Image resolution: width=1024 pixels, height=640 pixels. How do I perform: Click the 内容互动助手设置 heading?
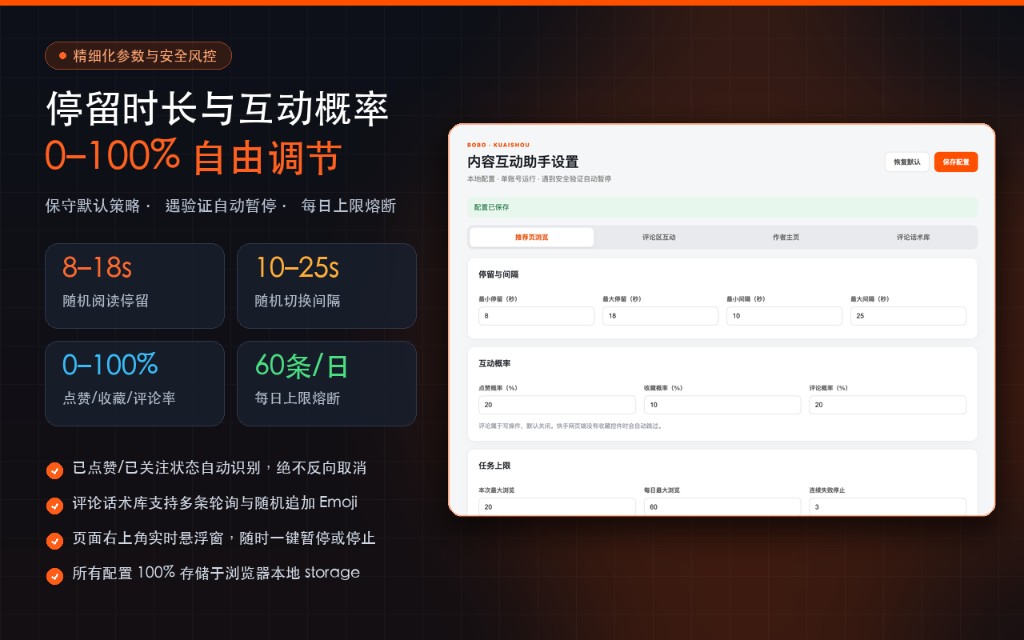(x=523, y=161)
